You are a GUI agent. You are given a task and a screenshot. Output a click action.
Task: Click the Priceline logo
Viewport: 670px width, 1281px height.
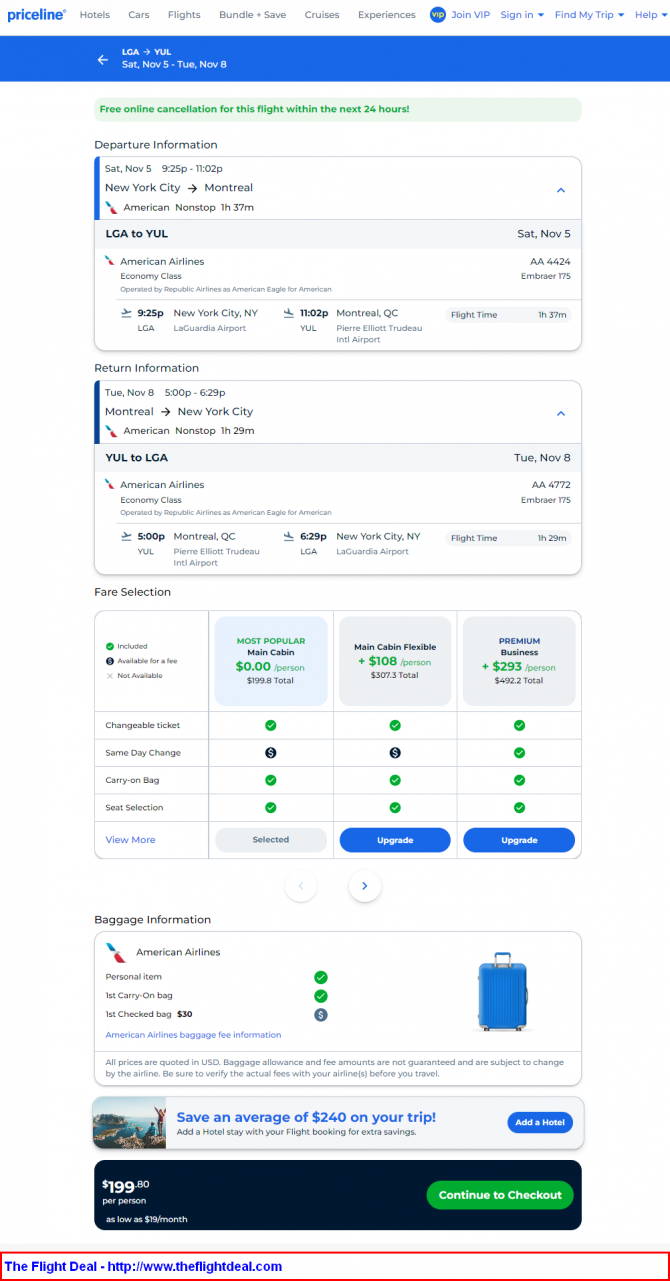pos(37,15)
